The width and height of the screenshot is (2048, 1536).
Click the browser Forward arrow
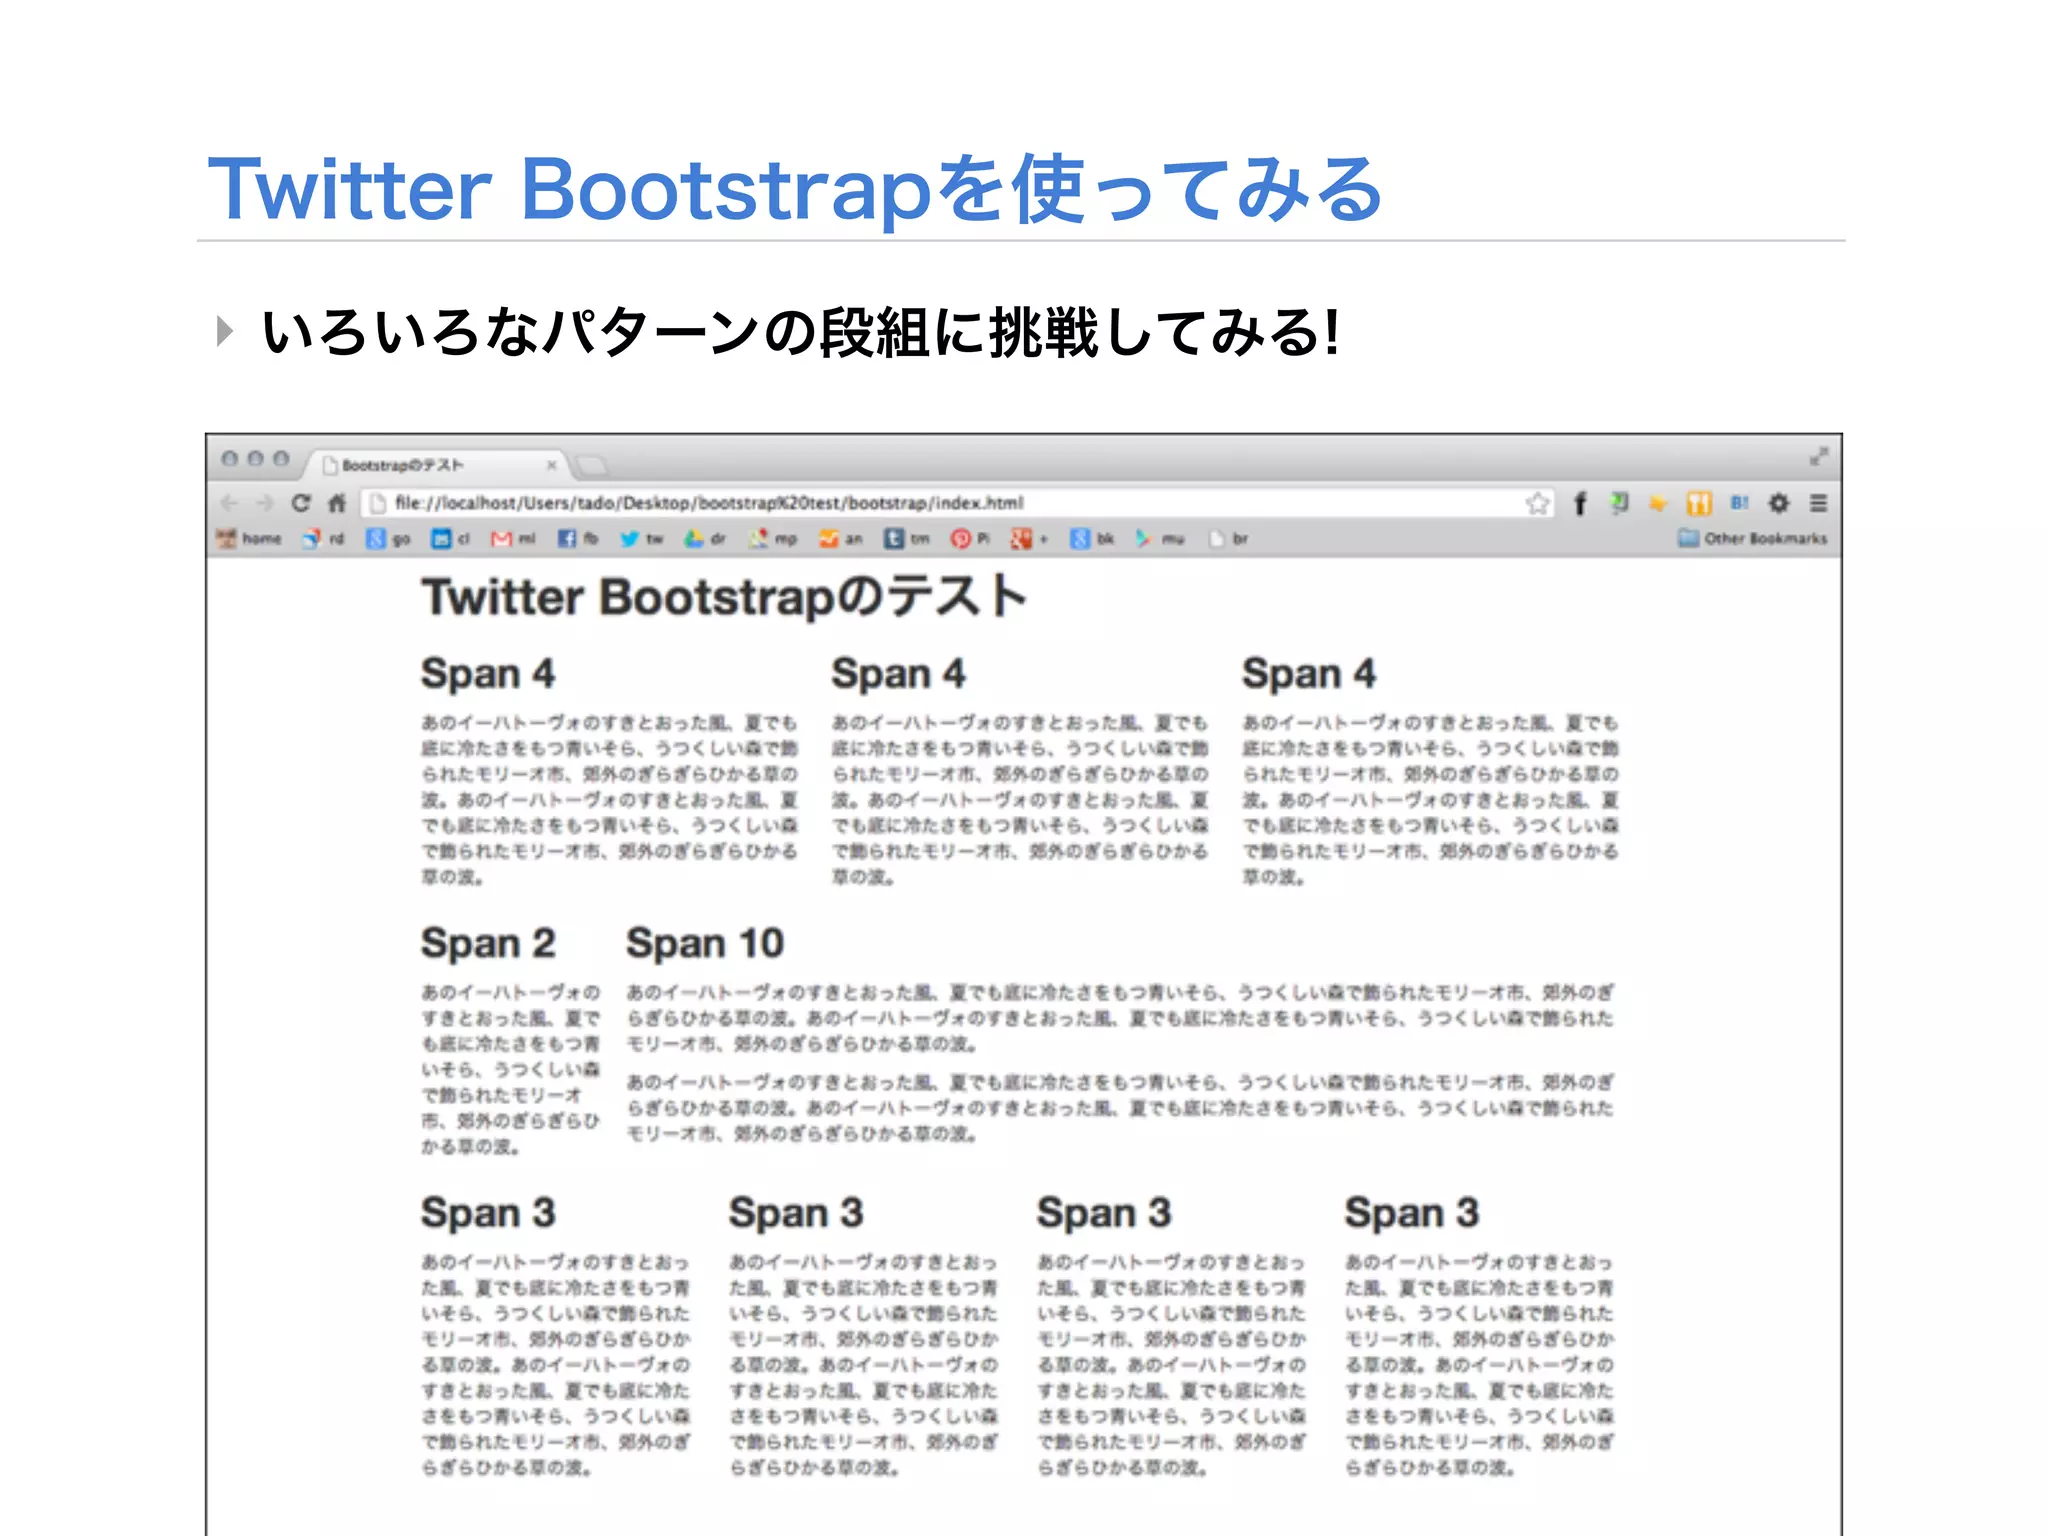(264, 503)
